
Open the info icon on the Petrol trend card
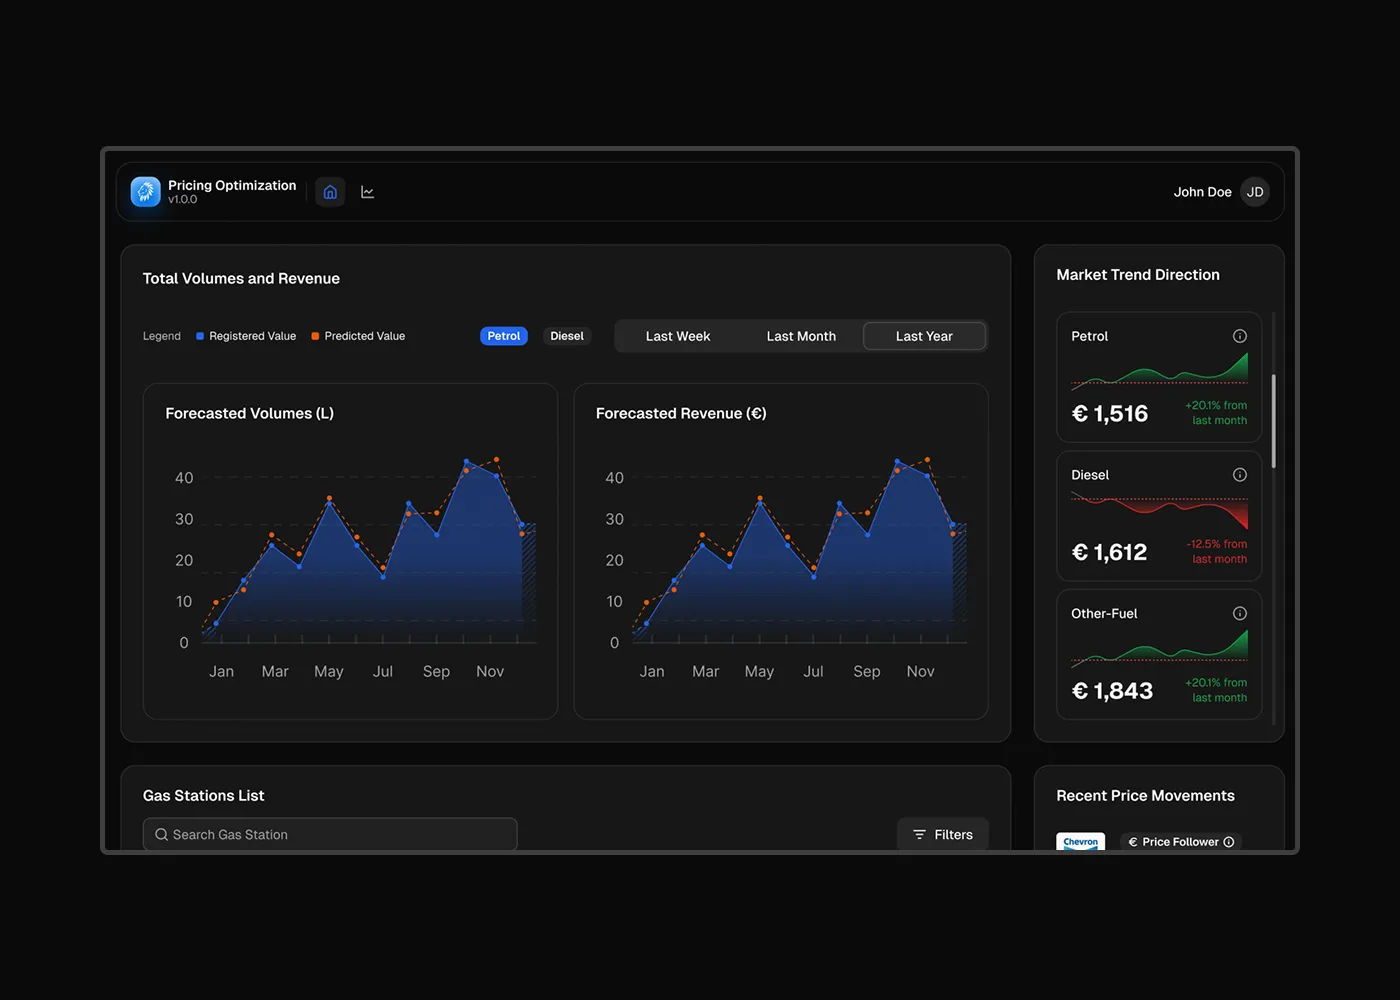[1240, 336]
